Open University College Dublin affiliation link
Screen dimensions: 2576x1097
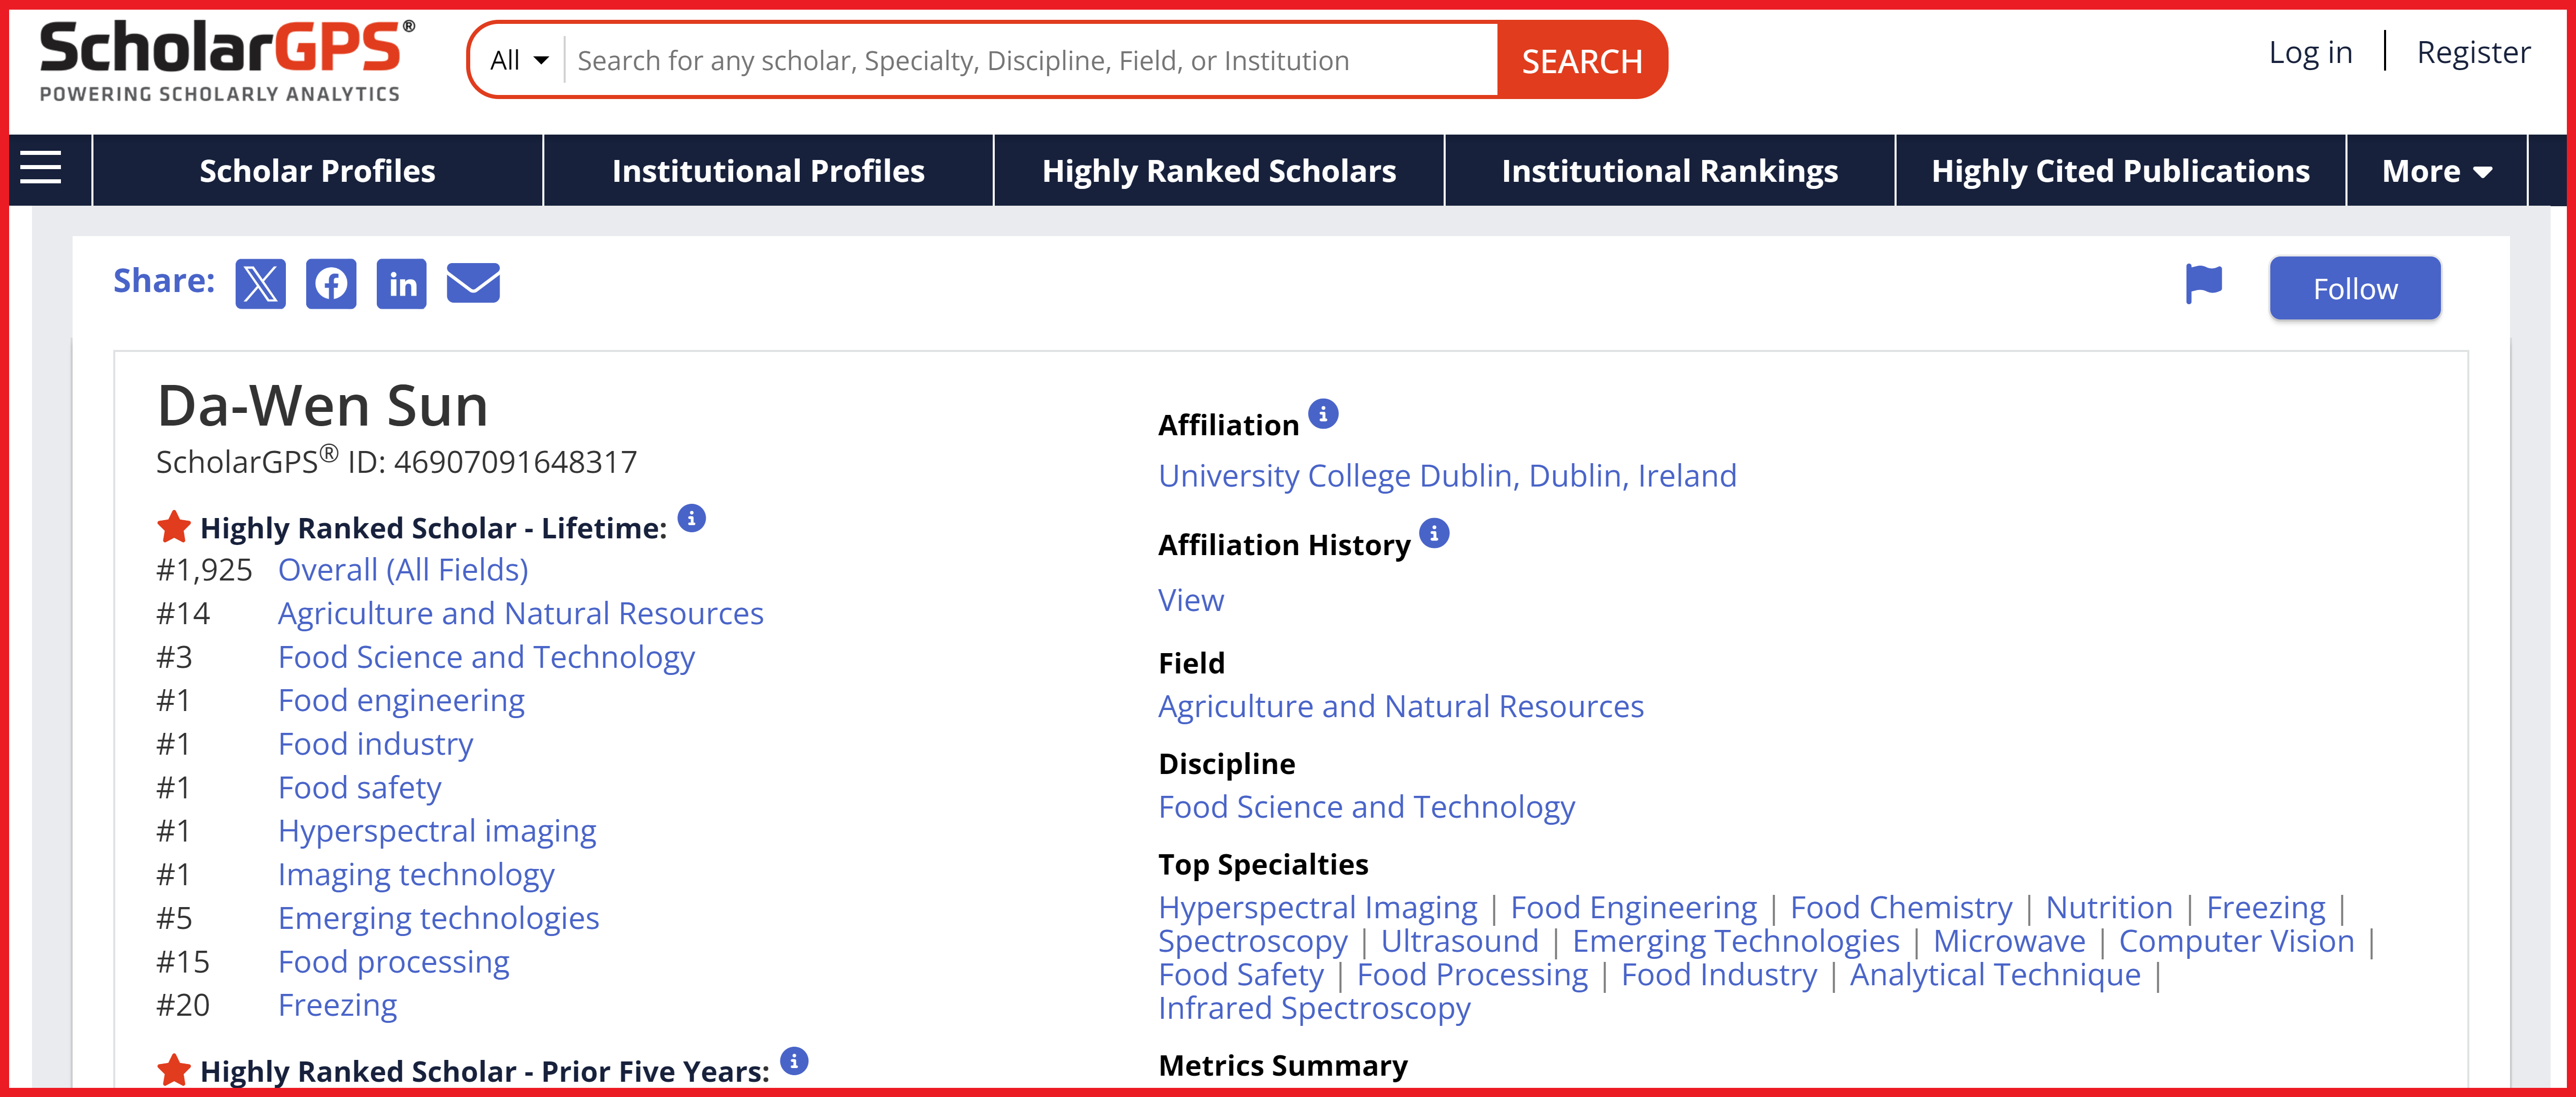pos(1446,476)
